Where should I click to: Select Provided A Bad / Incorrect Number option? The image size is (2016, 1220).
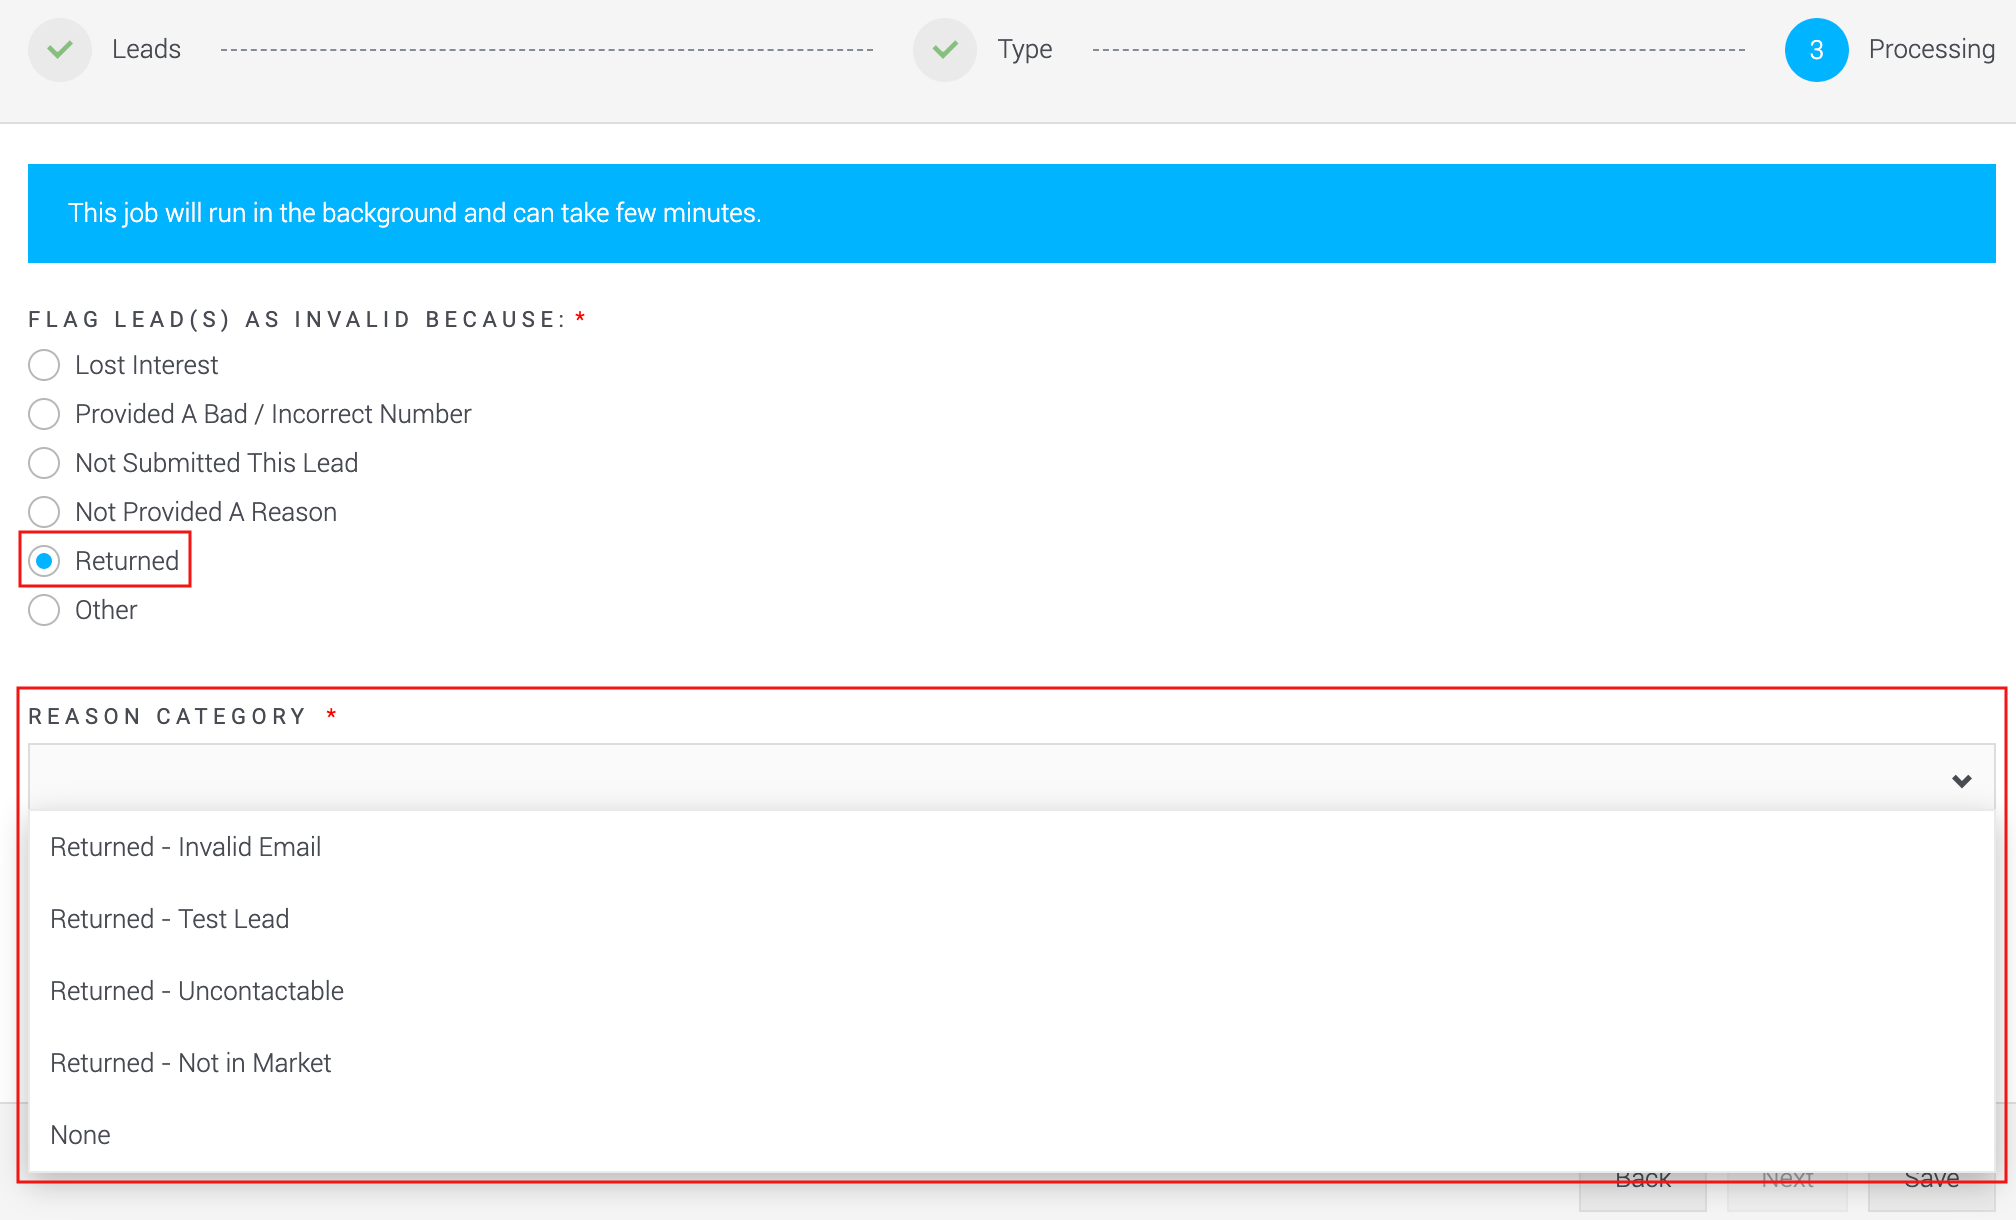point(44,414)
